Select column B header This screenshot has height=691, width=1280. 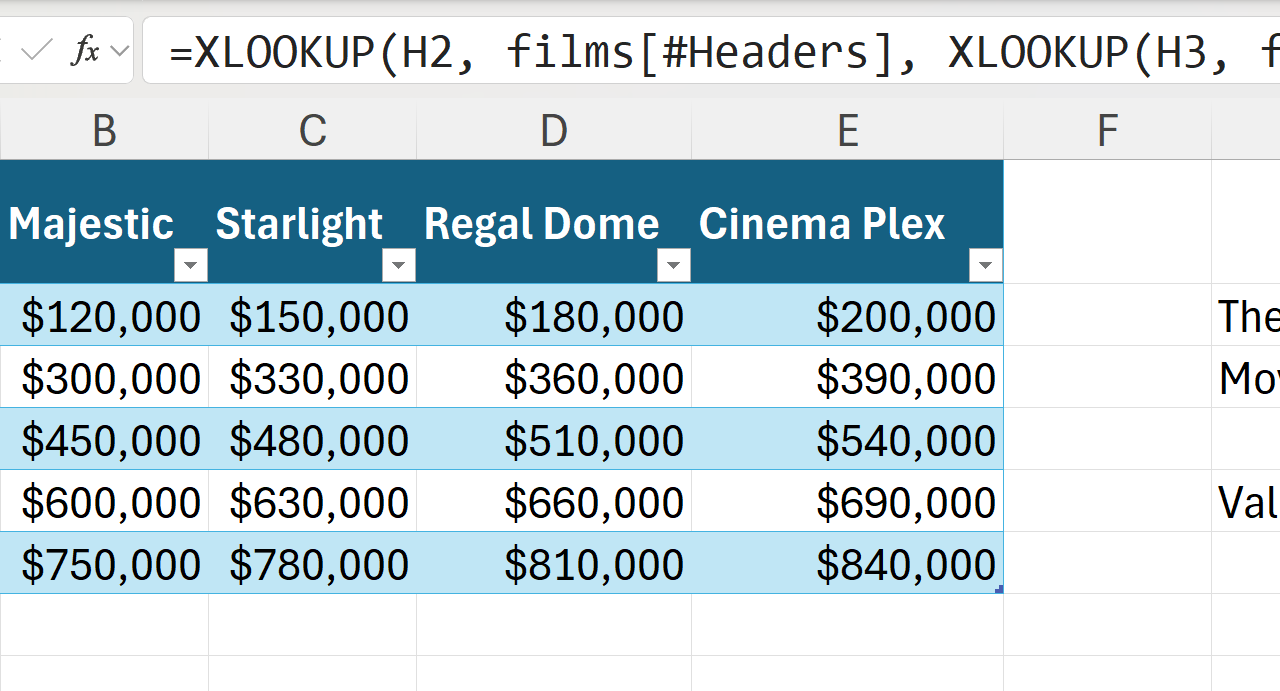(104, 130)
